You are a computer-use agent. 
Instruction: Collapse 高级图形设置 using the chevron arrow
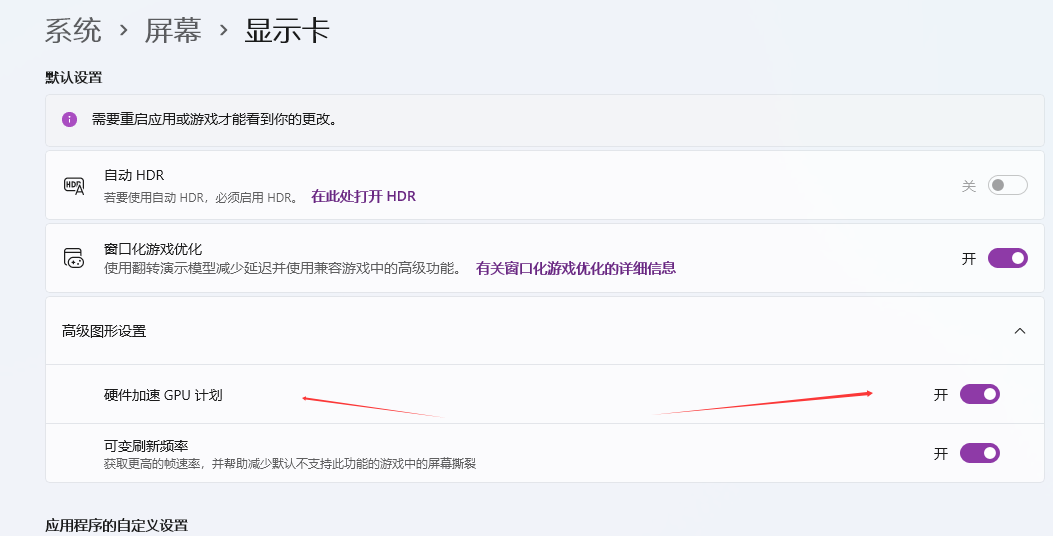(x=1019, y=331)
